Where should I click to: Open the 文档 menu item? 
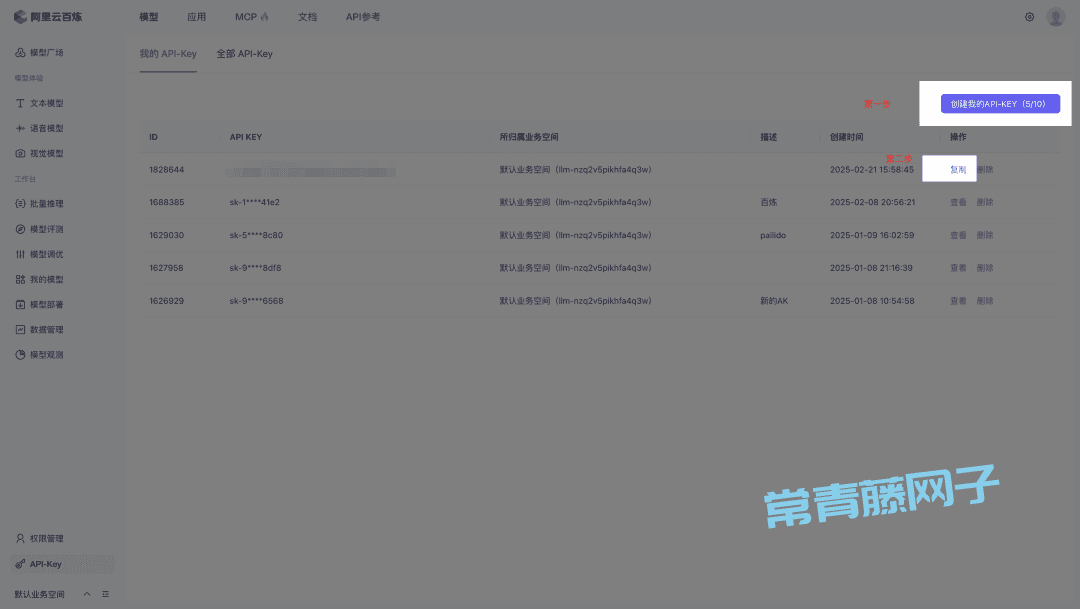pos(307,16)
